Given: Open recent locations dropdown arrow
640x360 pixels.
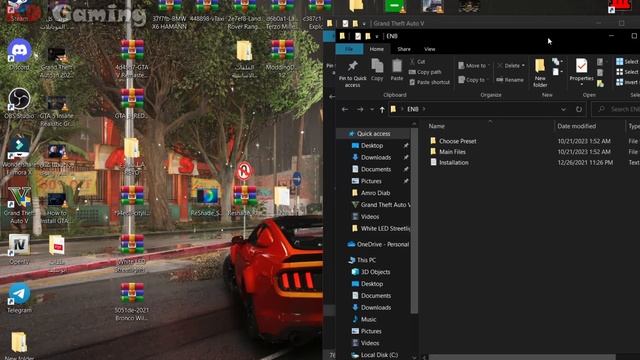Looking at the screenshot, I should [x=372, y=109].
